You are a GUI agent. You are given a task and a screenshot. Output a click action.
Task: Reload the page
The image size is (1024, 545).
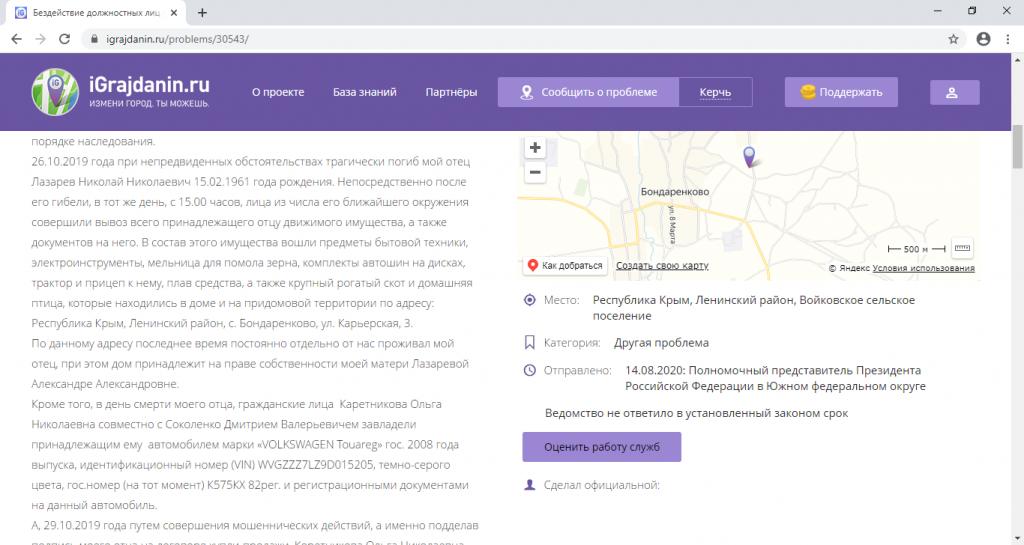click(x=65, y=39)
